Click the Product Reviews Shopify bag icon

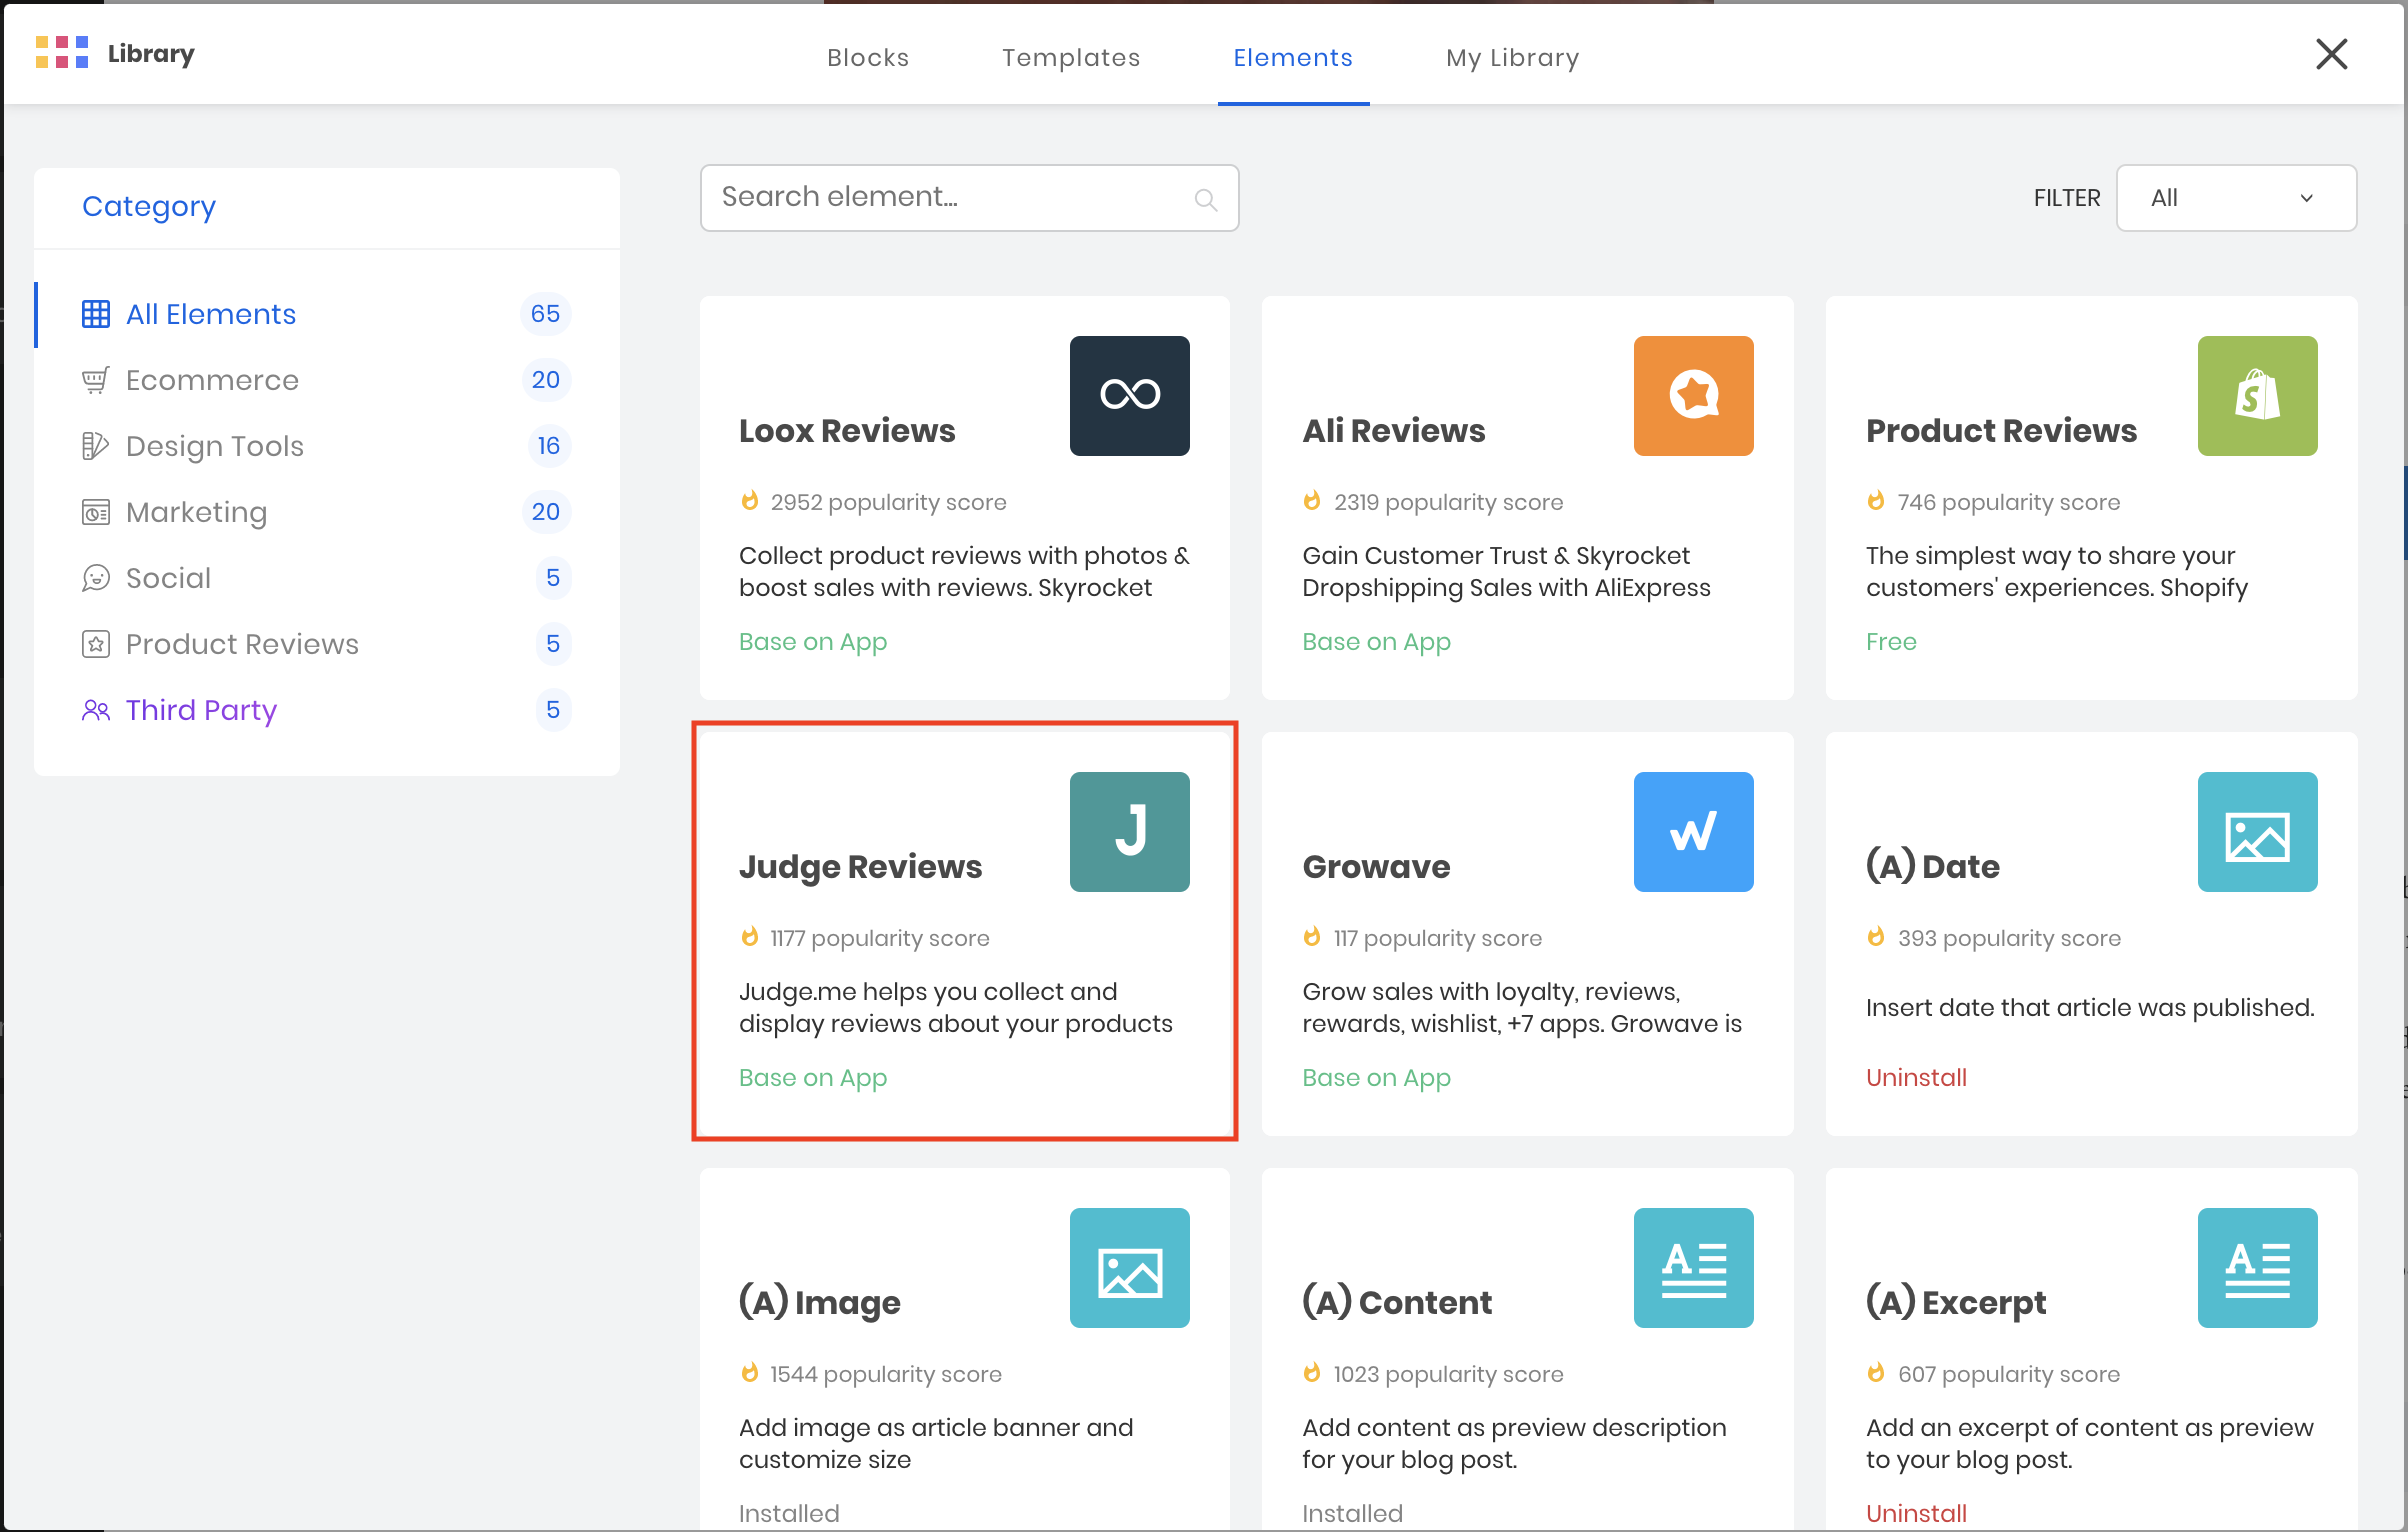click(x=2257, y=395)
